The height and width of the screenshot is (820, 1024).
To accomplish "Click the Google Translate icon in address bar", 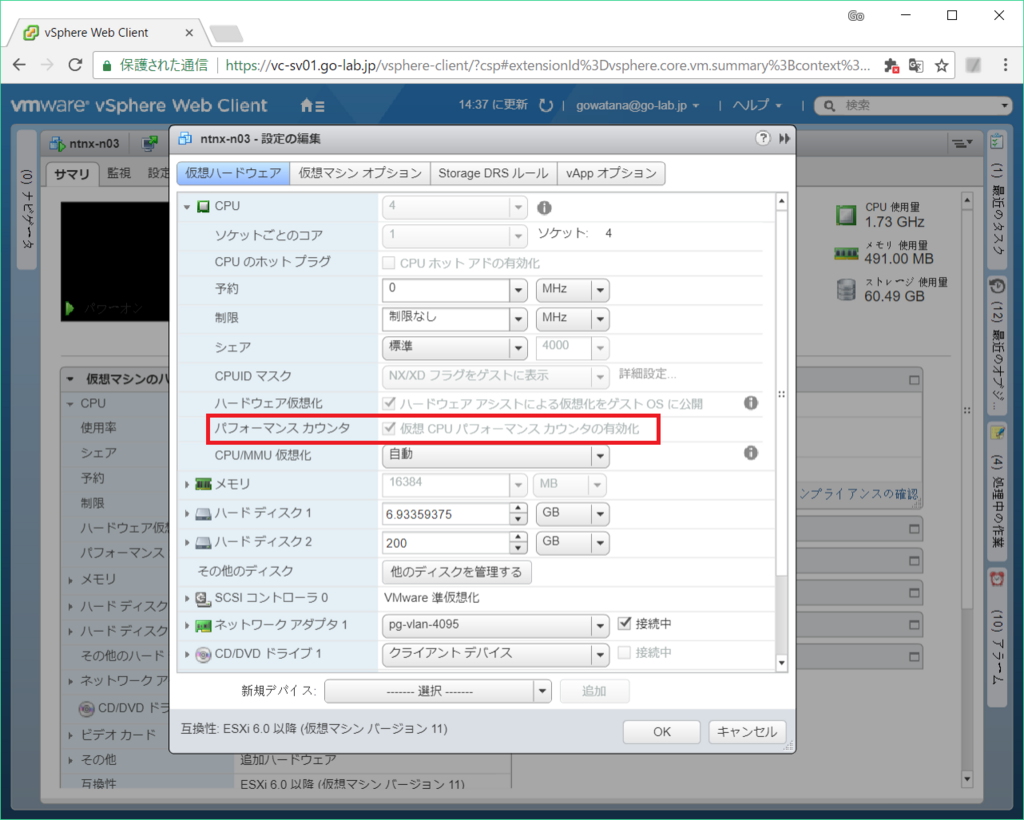I will [x=916, y=64].
